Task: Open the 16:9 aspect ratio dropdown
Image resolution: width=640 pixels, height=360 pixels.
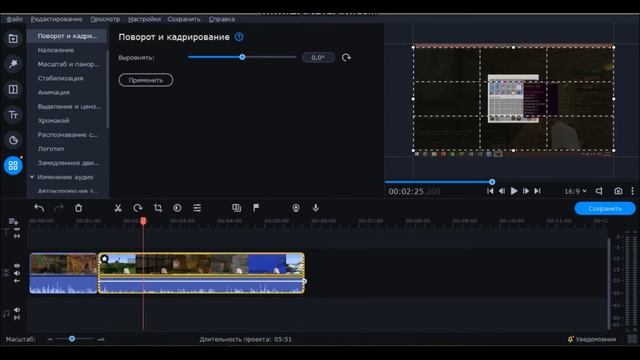Action: click(x=576, y=191)
